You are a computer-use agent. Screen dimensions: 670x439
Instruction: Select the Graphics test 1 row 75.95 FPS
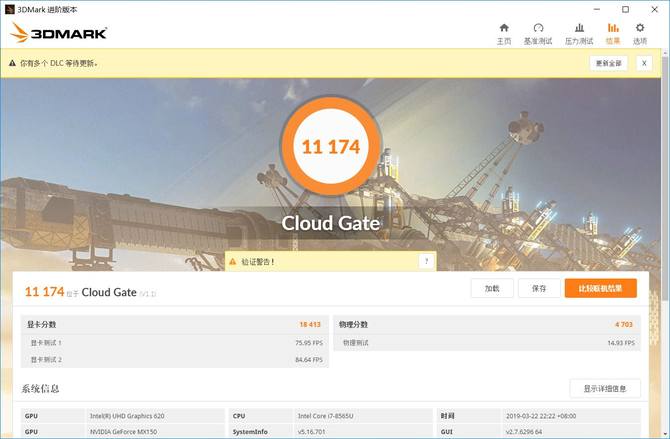tap(175, 343)
